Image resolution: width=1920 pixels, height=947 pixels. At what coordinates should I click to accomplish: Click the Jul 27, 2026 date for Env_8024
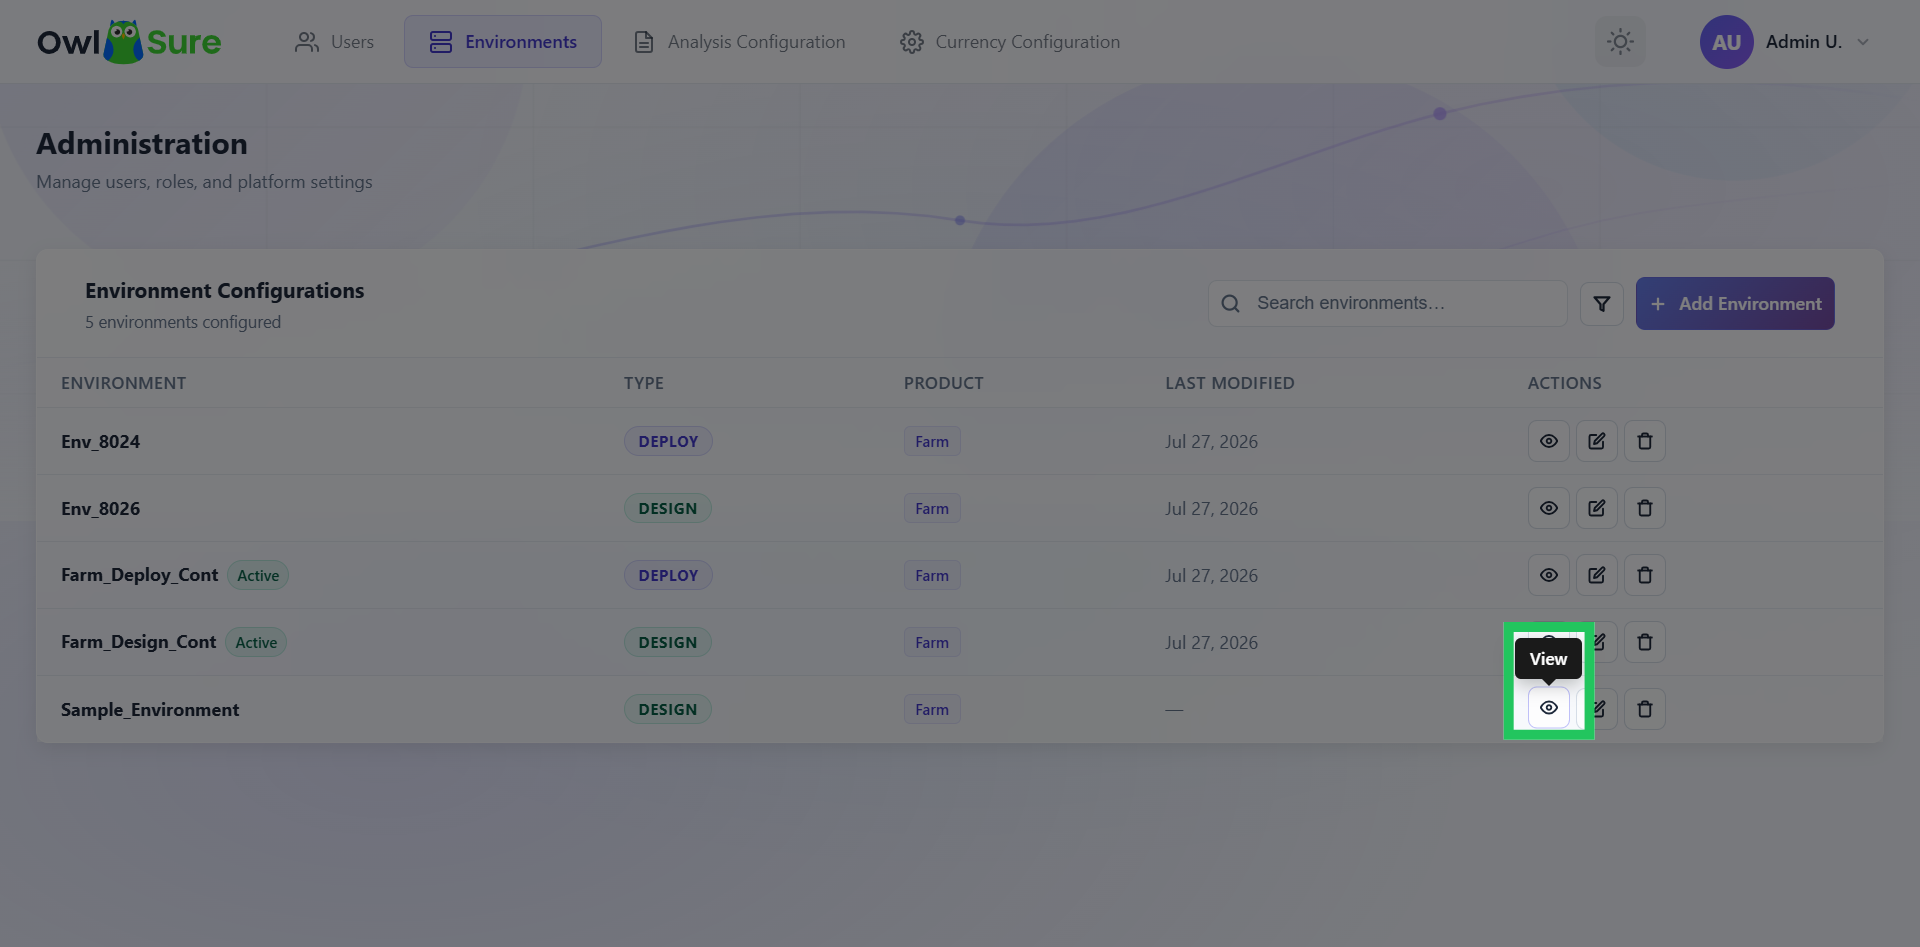tap(1211, 441)
